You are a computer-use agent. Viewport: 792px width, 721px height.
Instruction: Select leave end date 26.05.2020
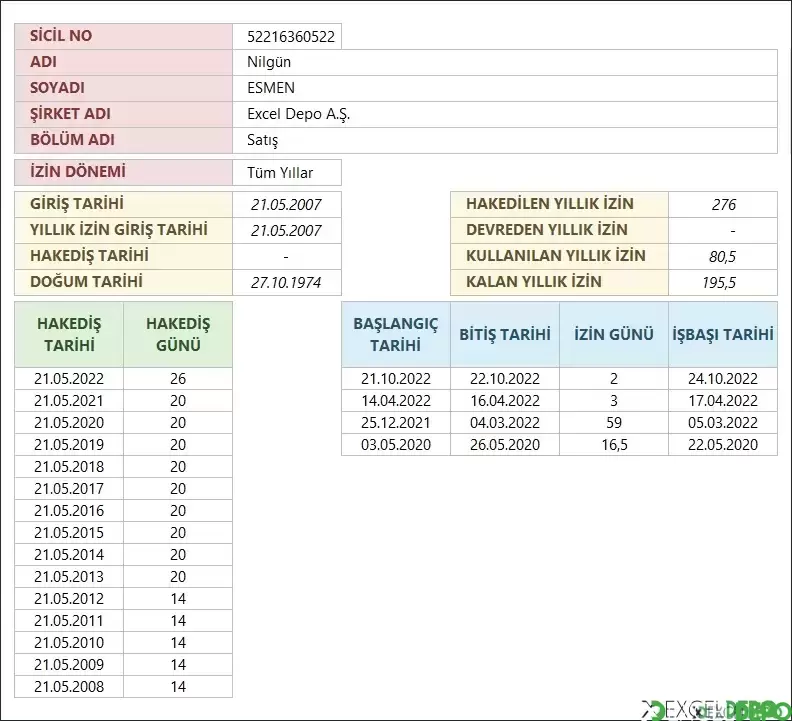click(505, 445)
